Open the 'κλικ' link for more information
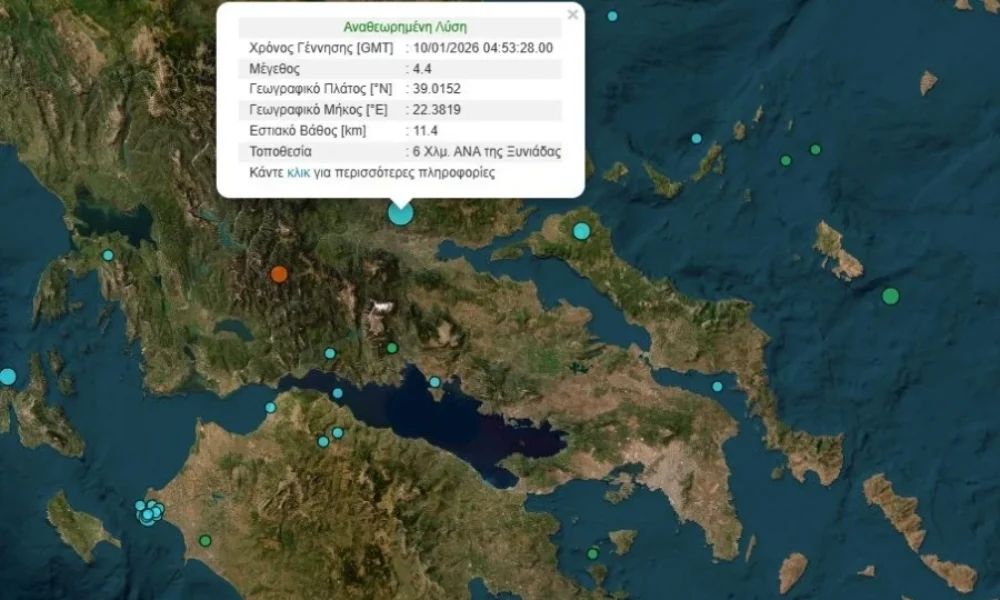This screenshot has height=600, width=1000. pos(298,172)
